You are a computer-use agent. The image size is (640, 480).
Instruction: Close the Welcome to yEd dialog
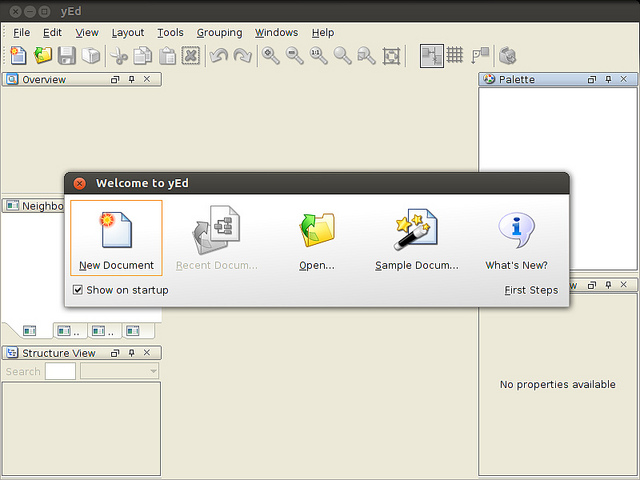80,184
